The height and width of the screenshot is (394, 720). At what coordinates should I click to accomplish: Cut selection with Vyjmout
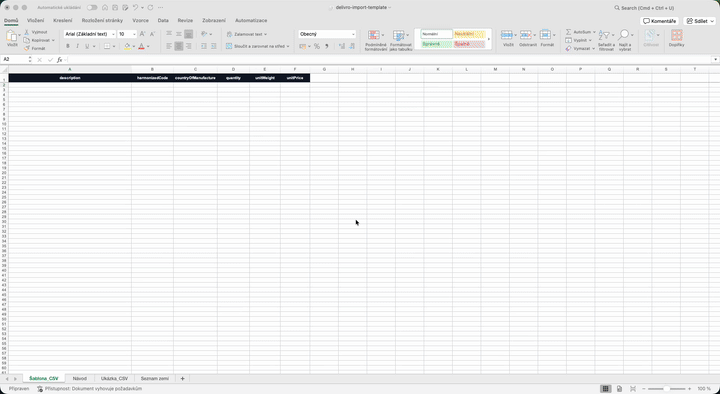point(36,32)
